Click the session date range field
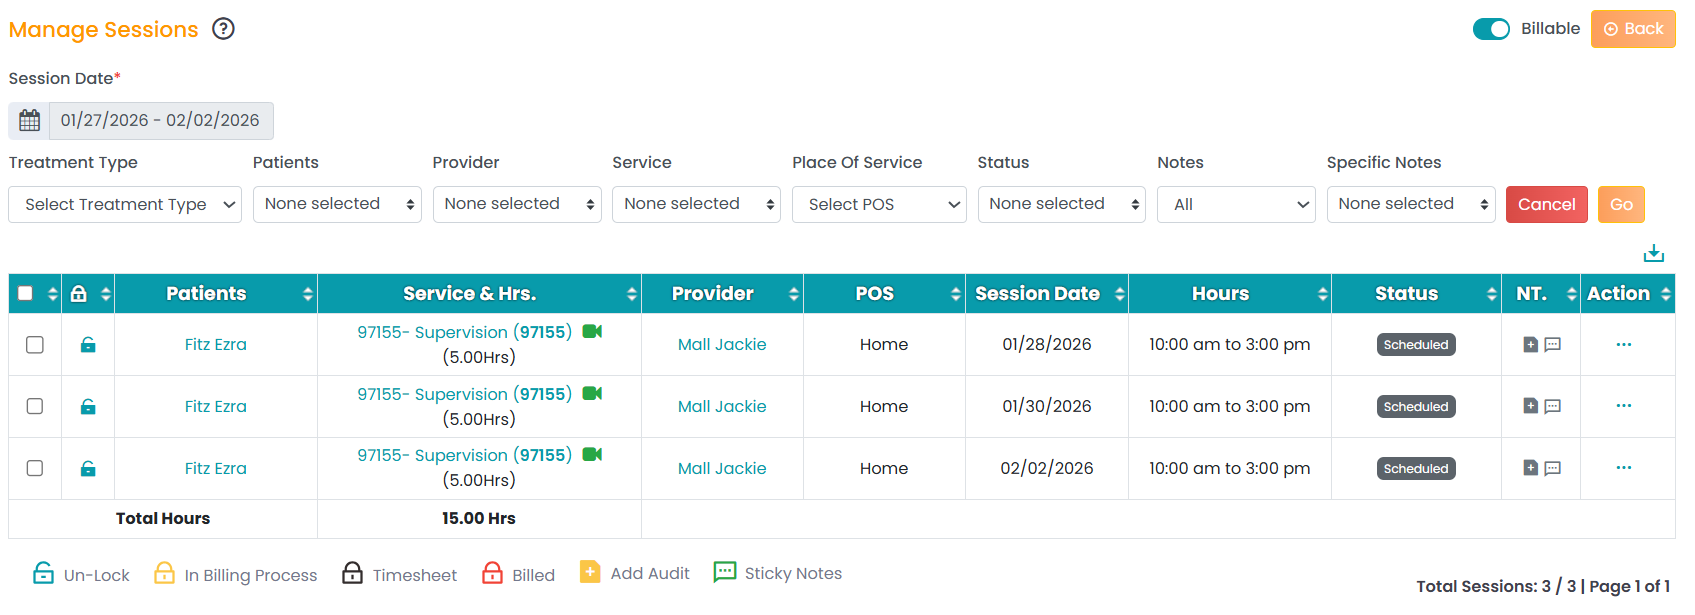Image resolution: width=1695 pixels, height=615 pixels. coord(160,121)
